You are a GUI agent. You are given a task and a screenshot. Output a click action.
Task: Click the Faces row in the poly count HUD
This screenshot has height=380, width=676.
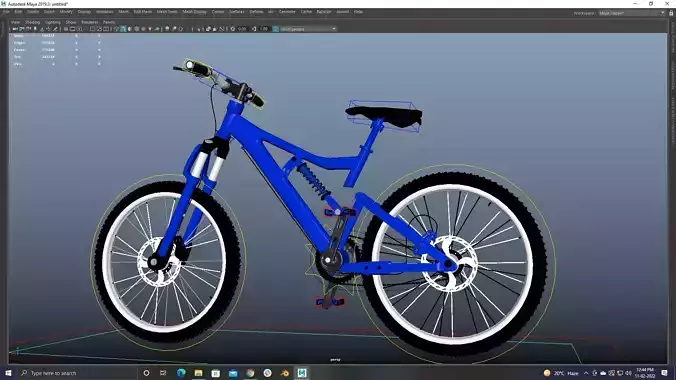[57, 50]
